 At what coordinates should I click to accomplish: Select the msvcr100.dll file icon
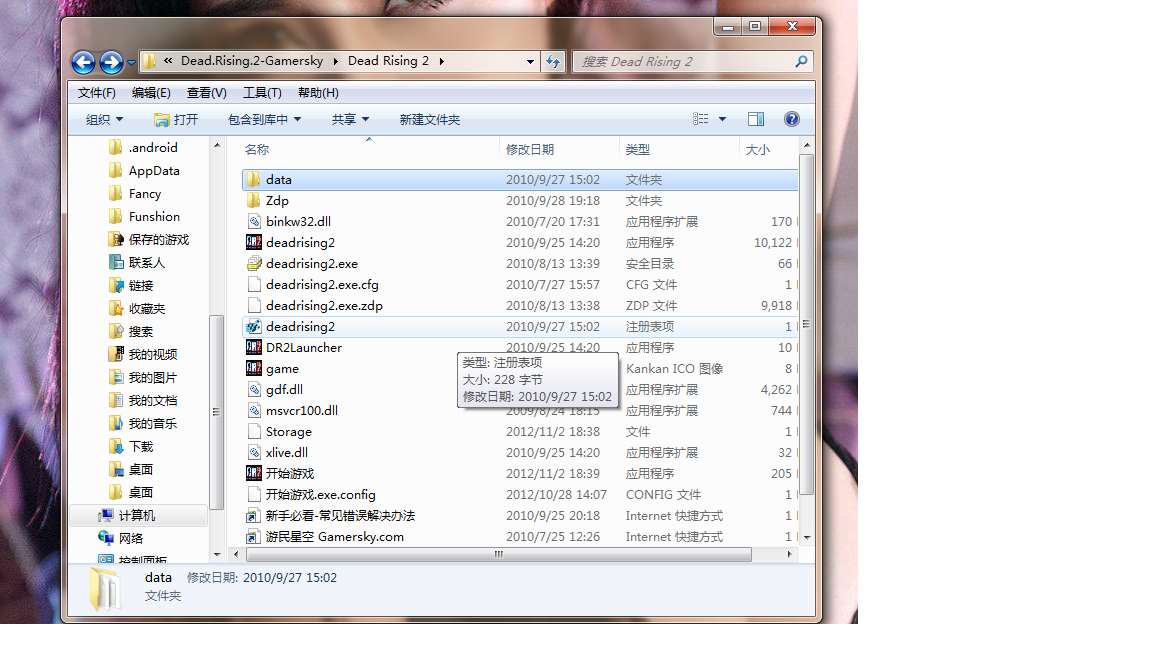click(253, 411)
